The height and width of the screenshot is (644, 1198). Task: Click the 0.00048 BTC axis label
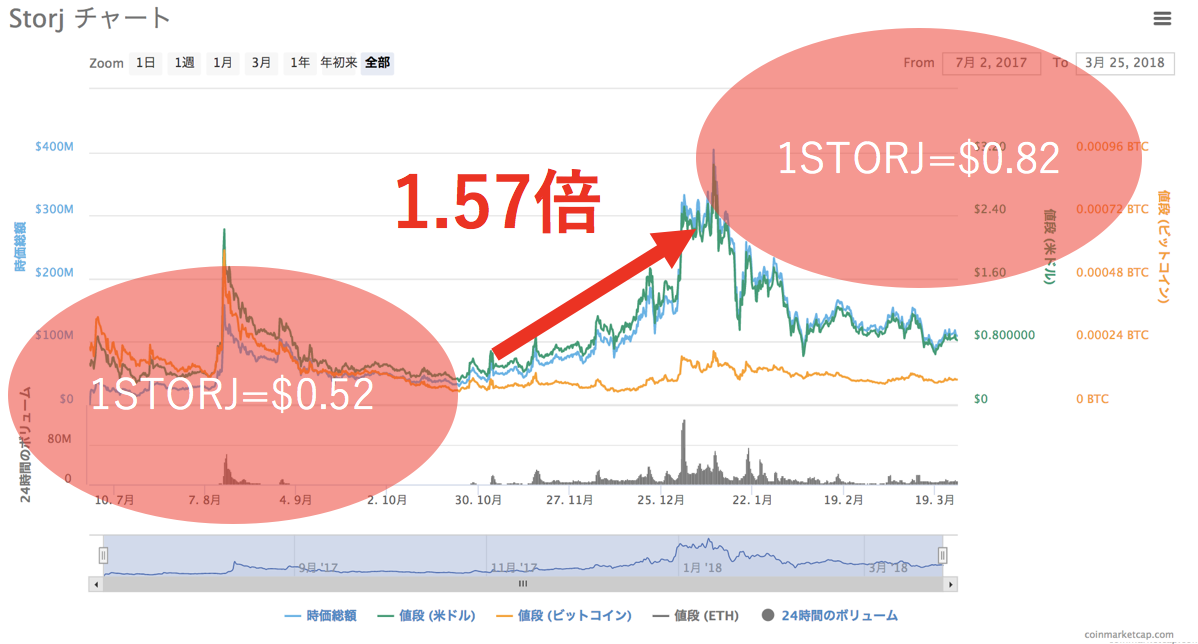pyautogui.click(x=1112, y=273)
